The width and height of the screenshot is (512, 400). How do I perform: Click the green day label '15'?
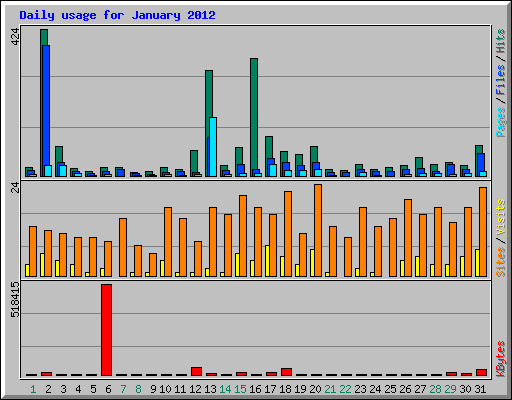coord(240,389)
